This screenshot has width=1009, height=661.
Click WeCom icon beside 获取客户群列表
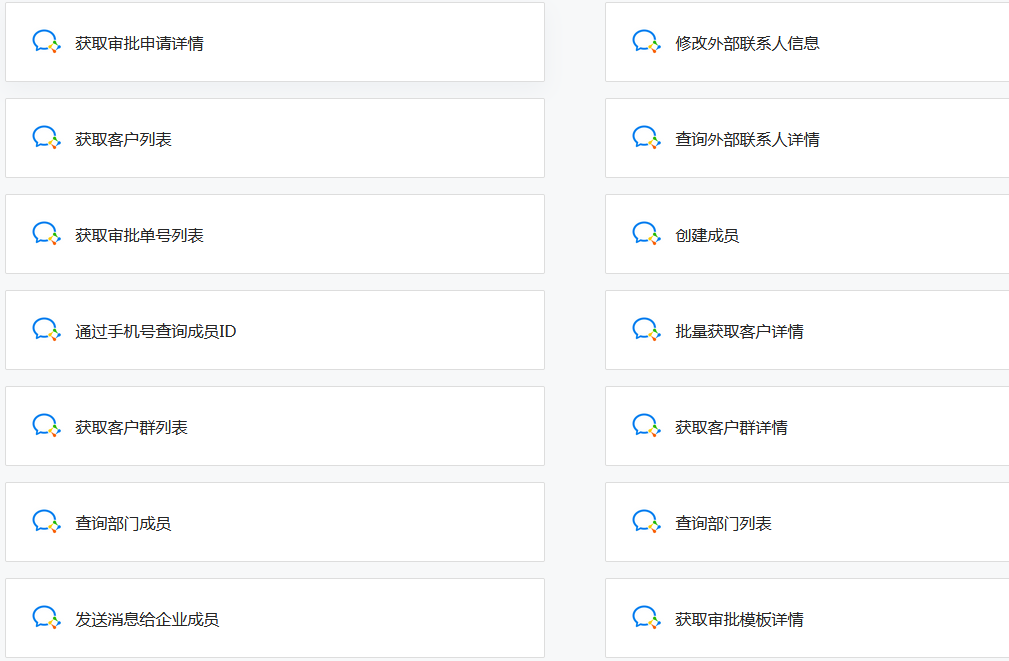click(46, 425)
